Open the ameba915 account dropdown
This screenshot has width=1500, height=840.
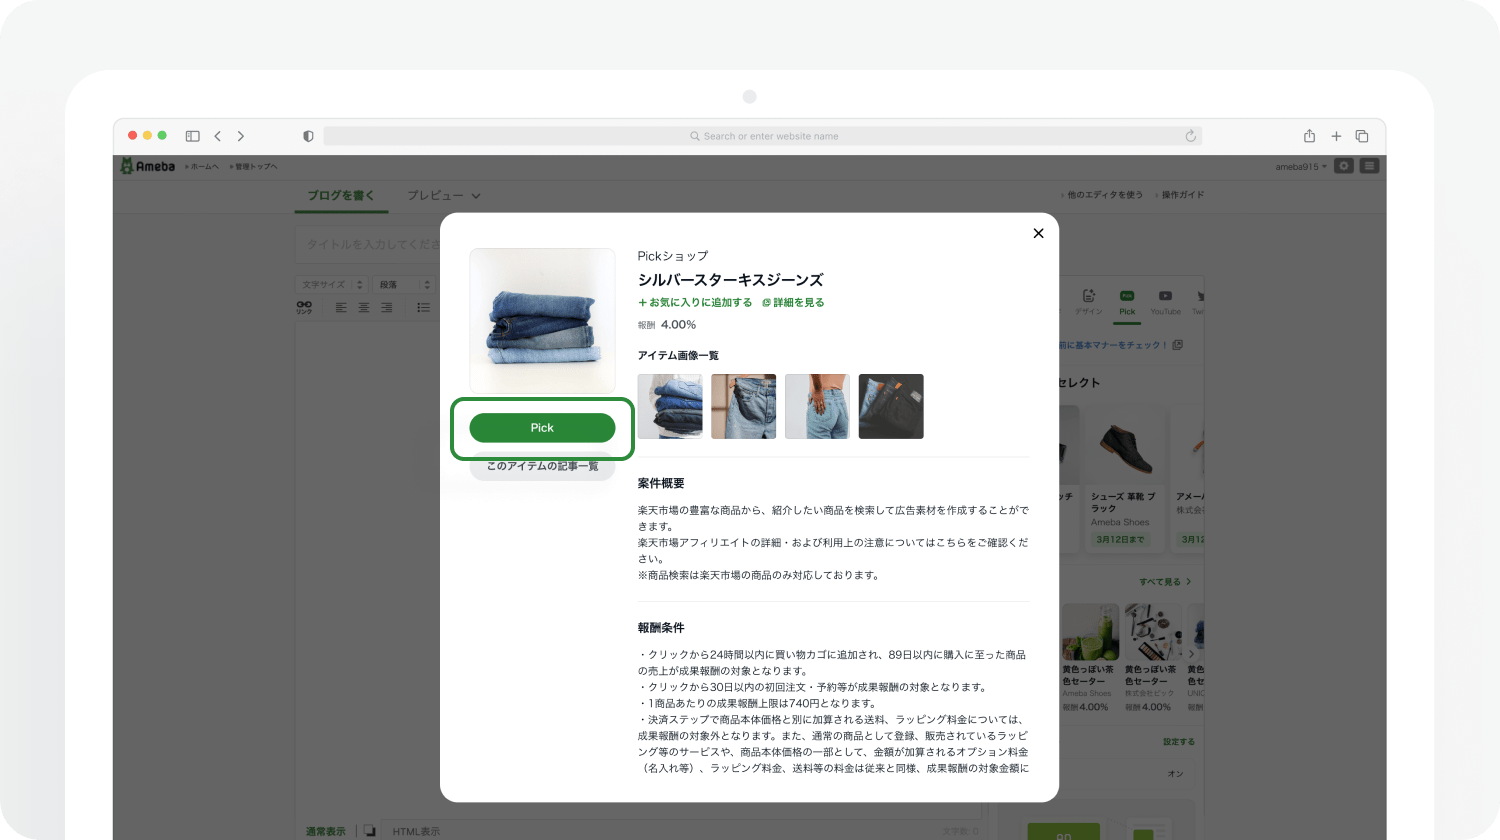click(1301, 167)
